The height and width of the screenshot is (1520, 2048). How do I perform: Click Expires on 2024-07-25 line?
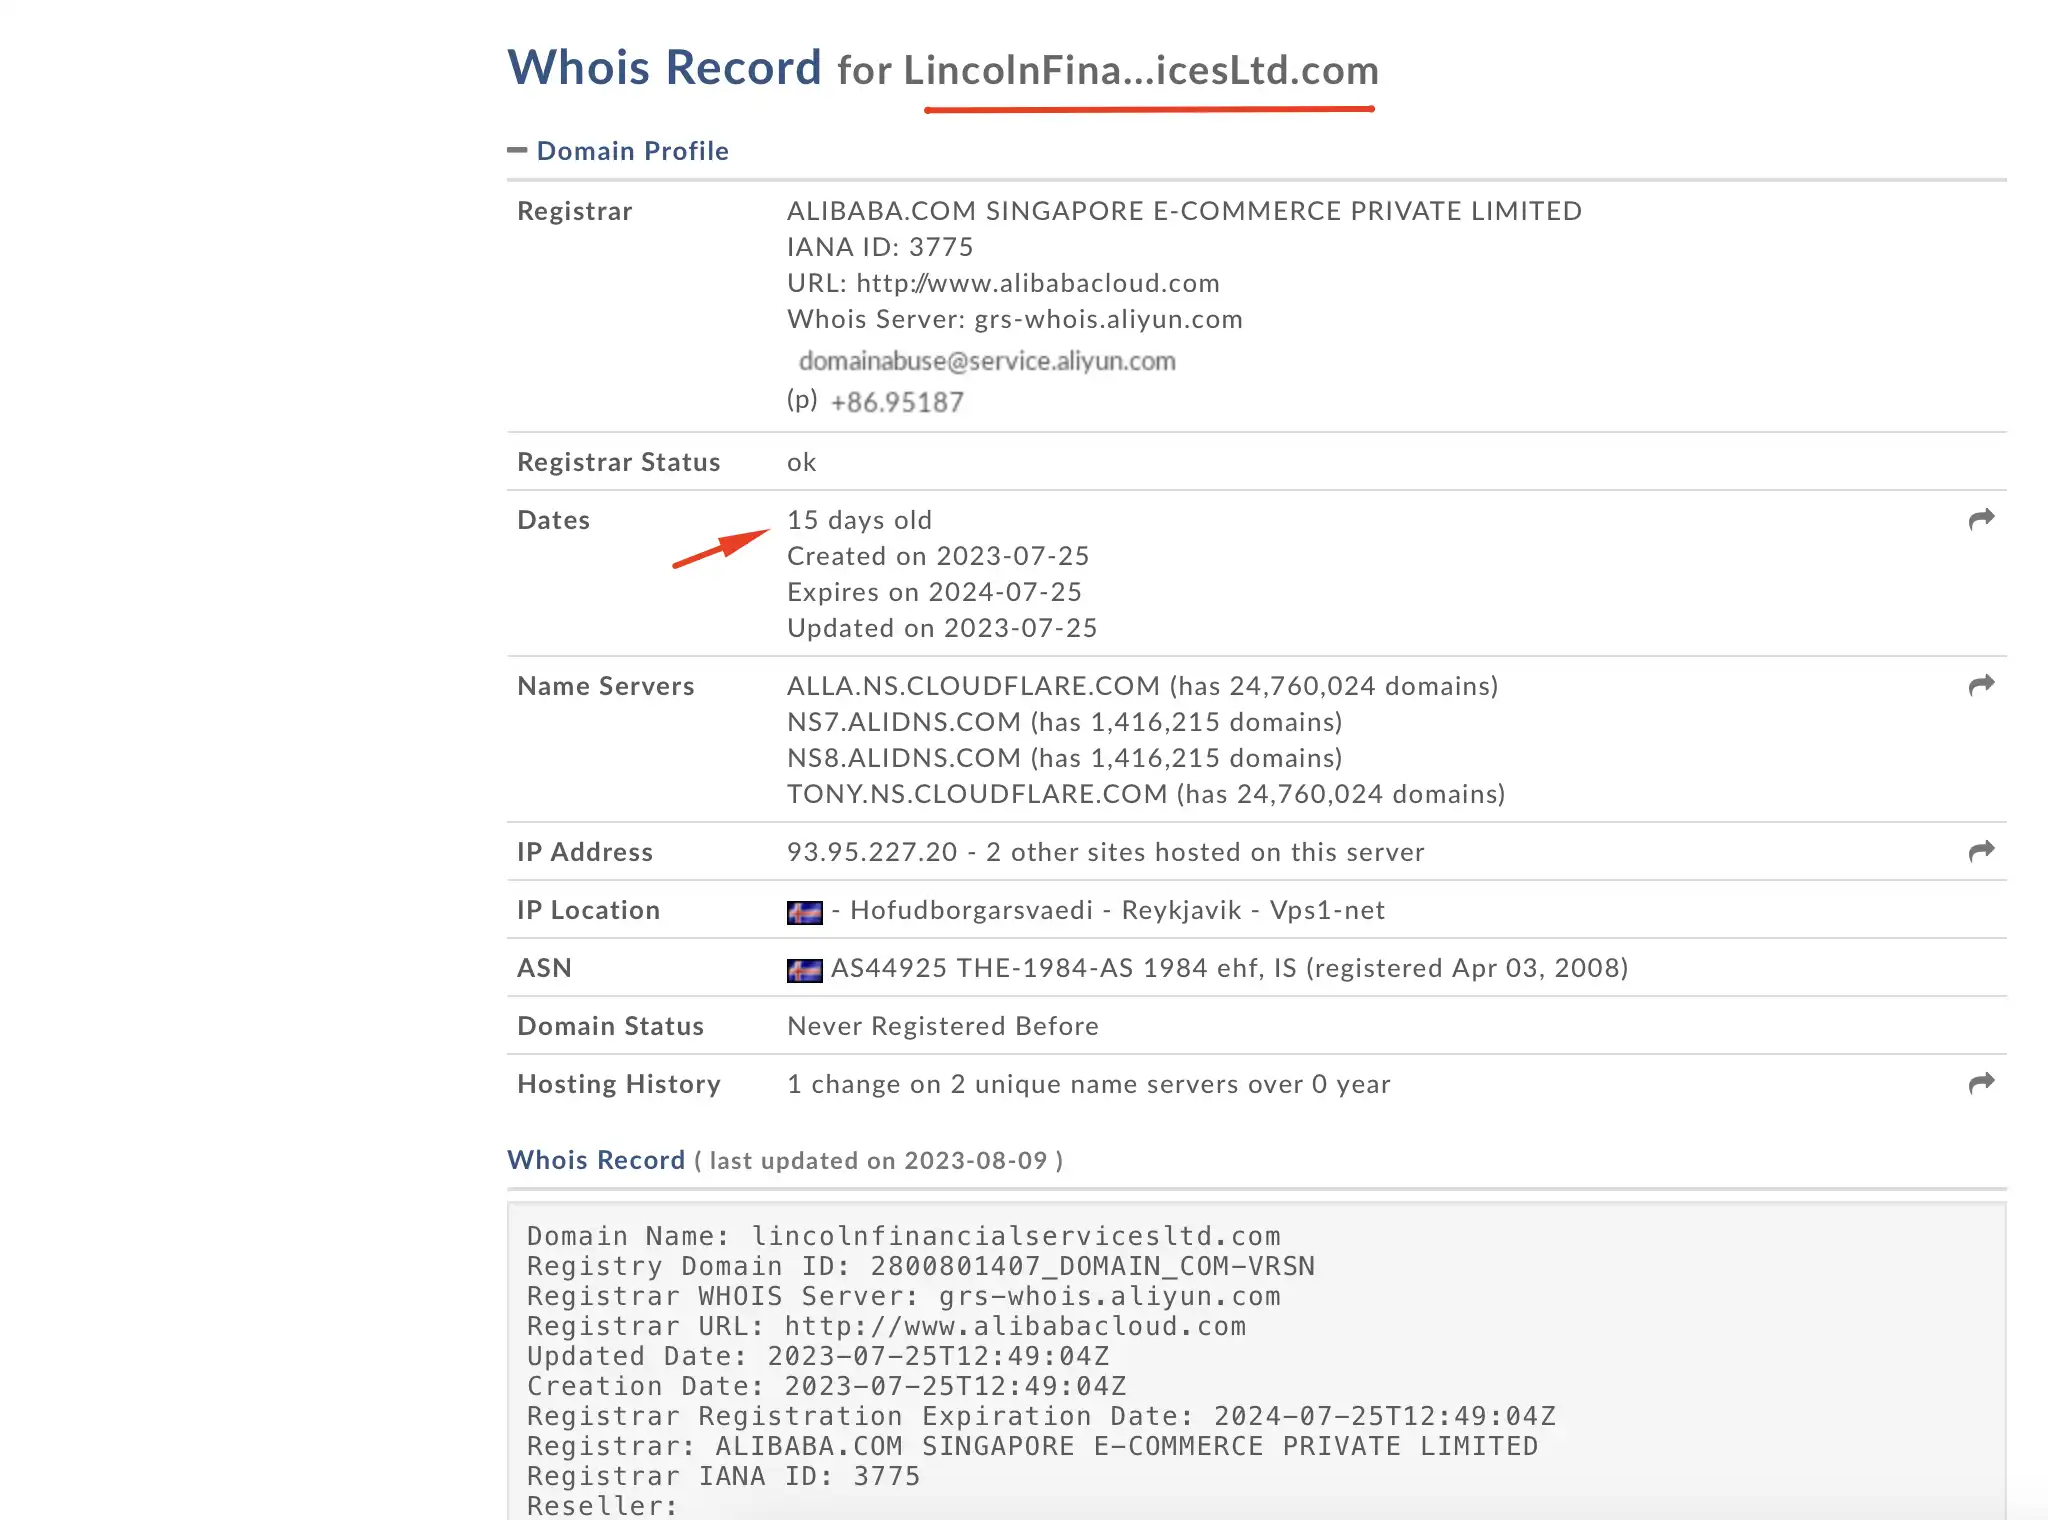934,592
